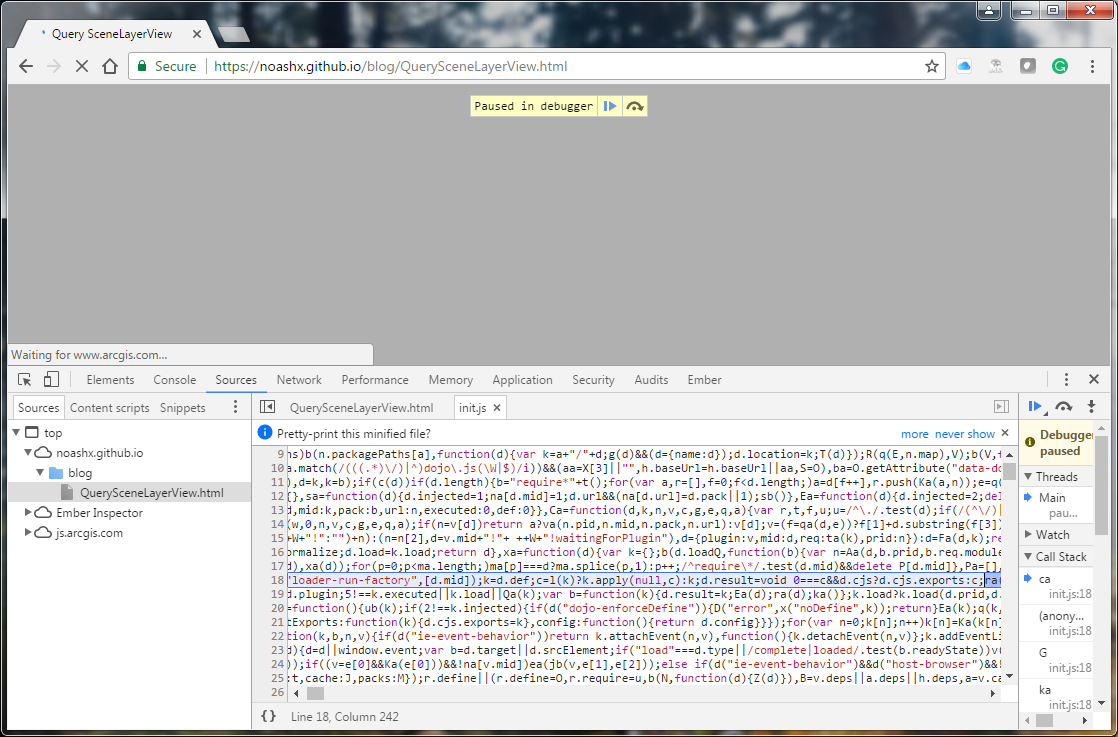Click line number 20 in the gutter

(x=277, y=608)
